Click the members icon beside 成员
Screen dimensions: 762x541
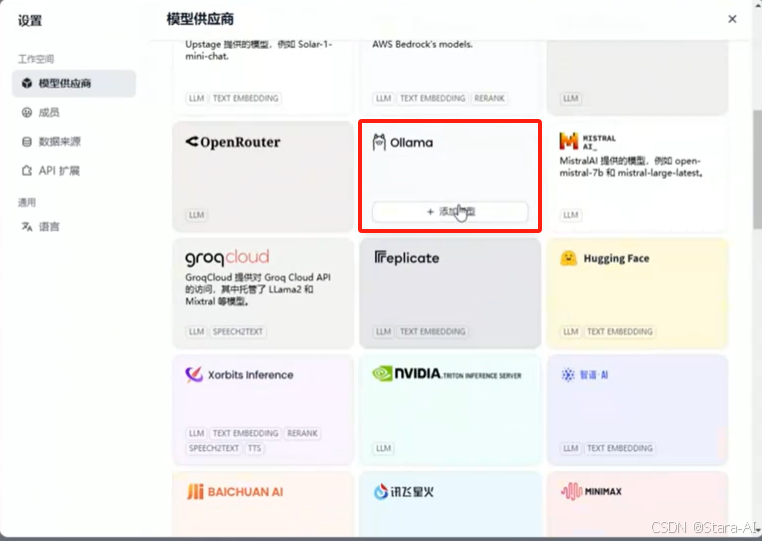(x=27, y=113)
